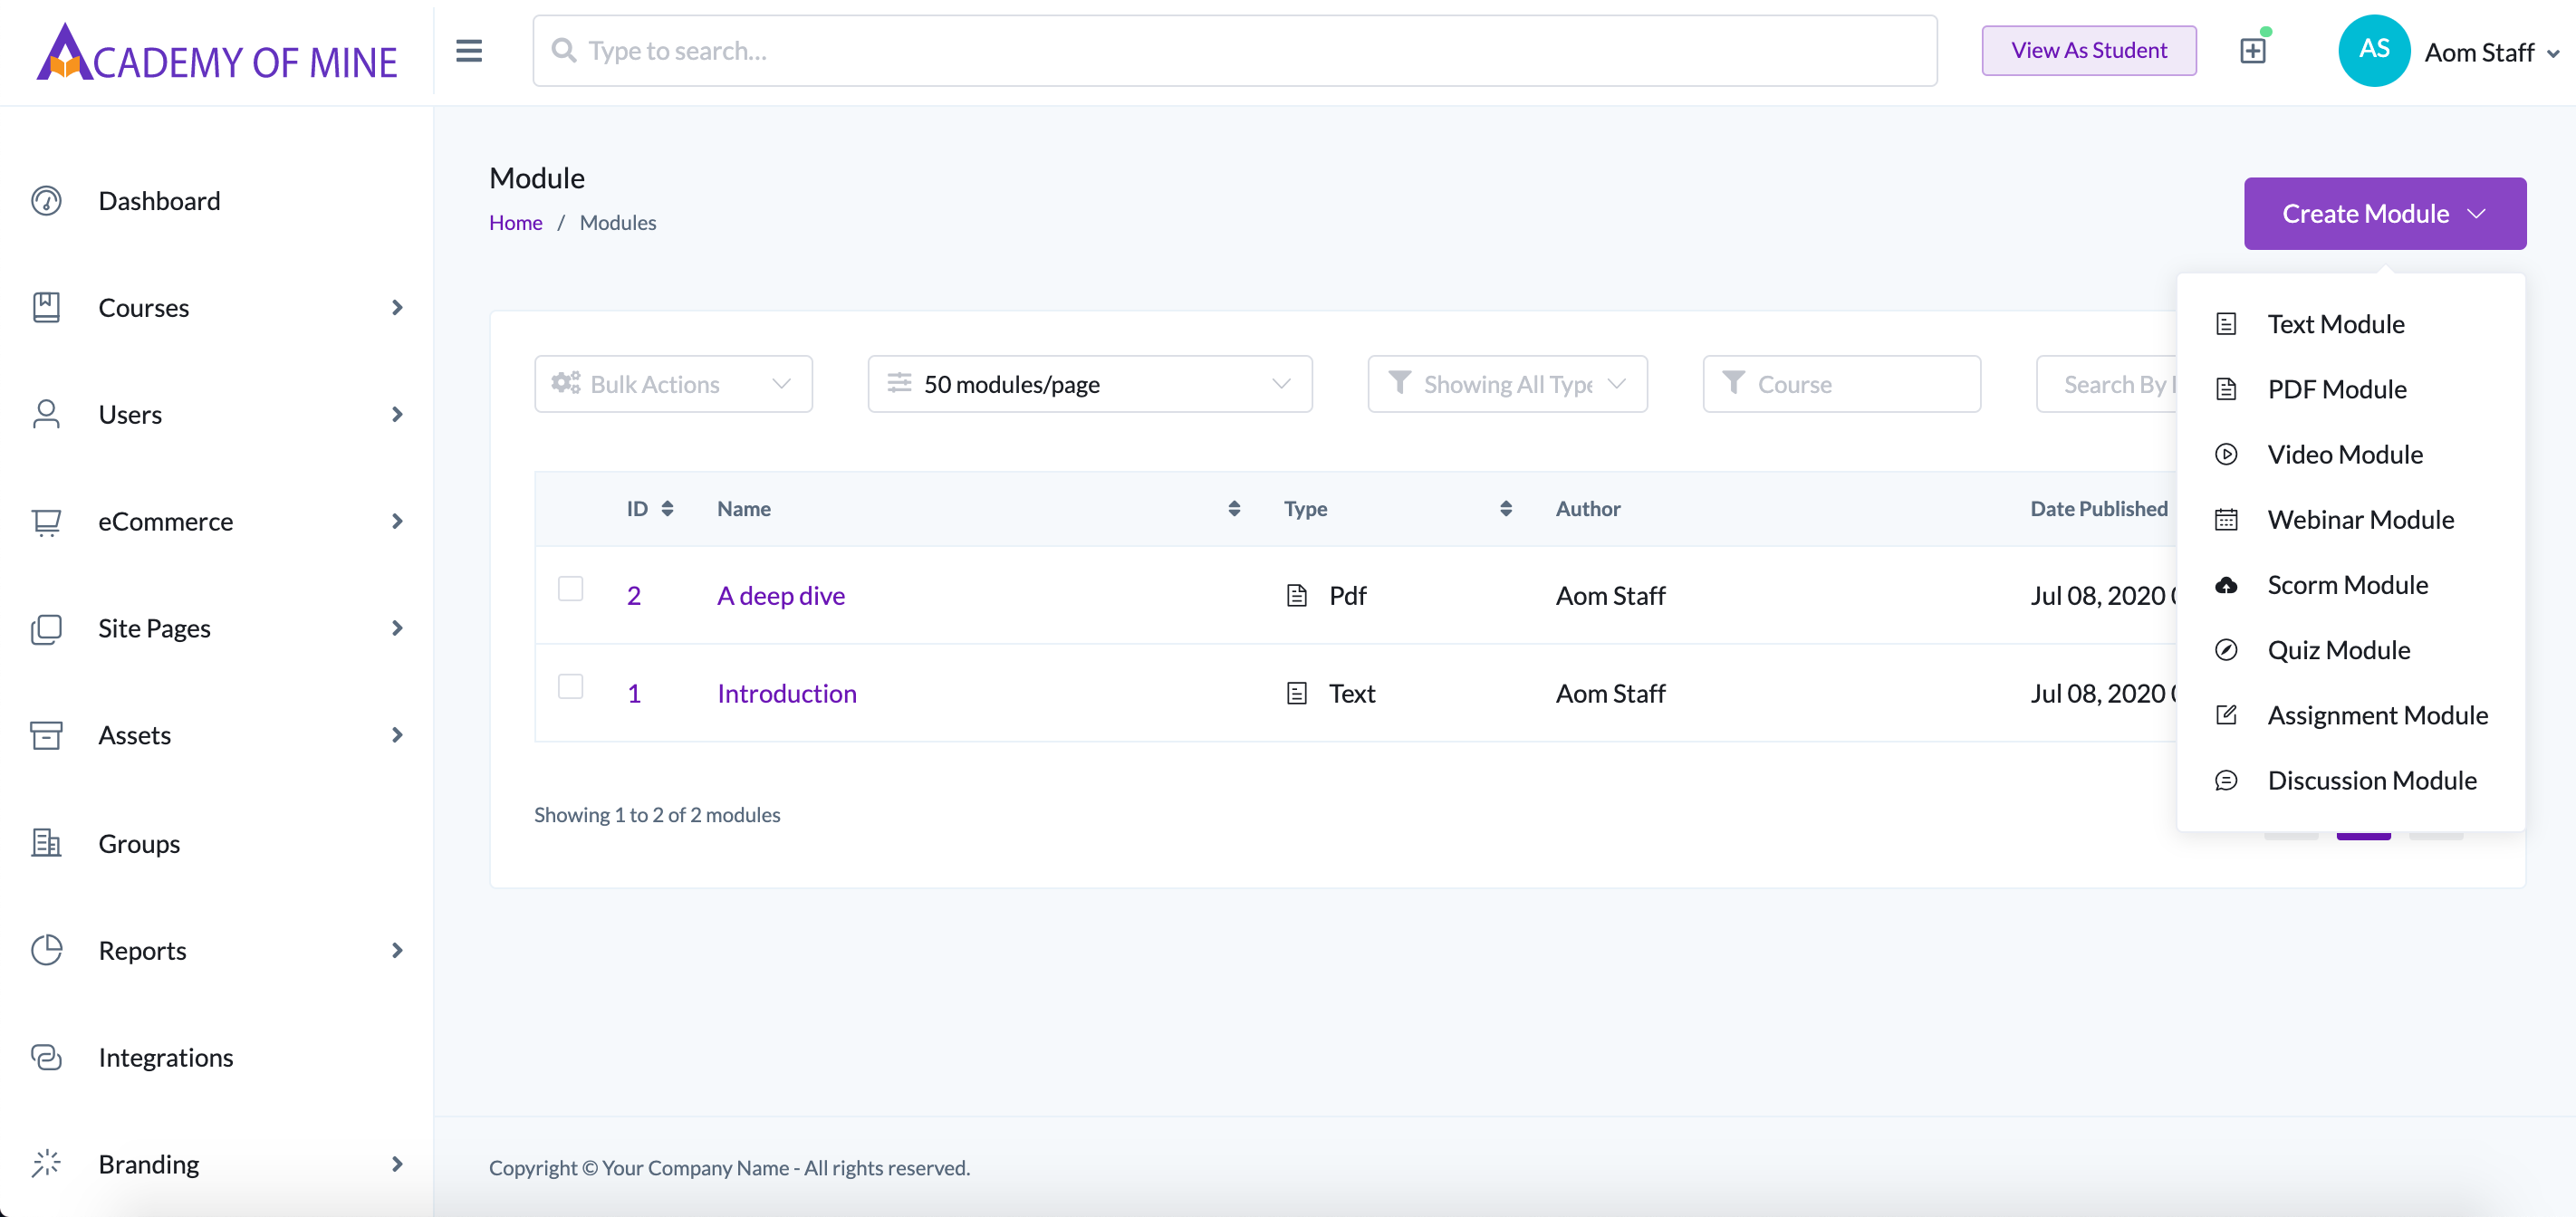The width and height of the screenshot is (2576, 1217).
Task: Open the Bulk Actions dropdown
Action: [673, 384]
